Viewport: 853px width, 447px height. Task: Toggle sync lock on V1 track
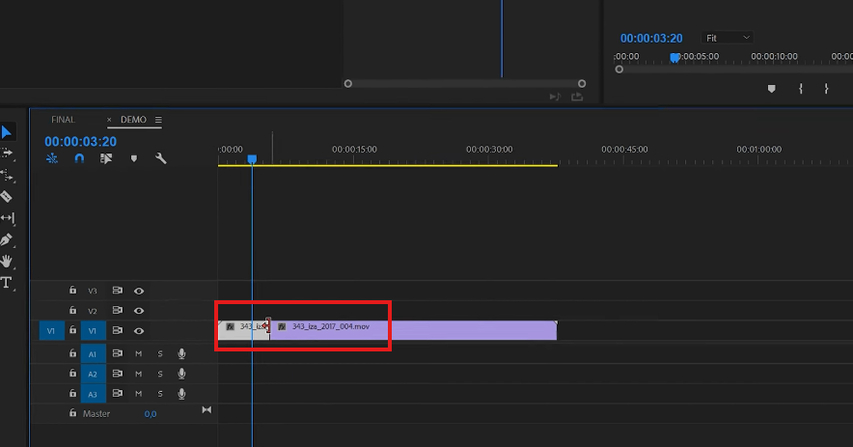coord(117,330)
